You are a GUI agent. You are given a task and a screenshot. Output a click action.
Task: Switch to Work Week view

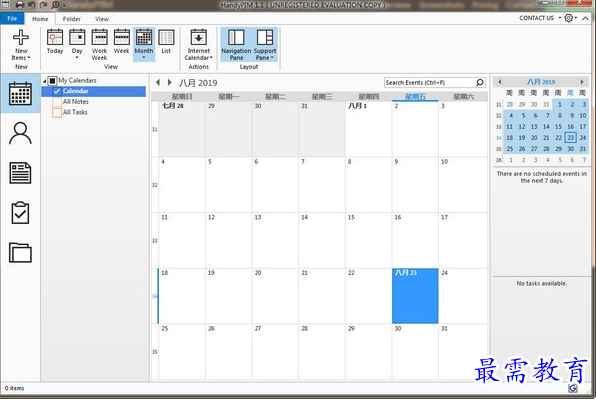[x=99, y=45]
